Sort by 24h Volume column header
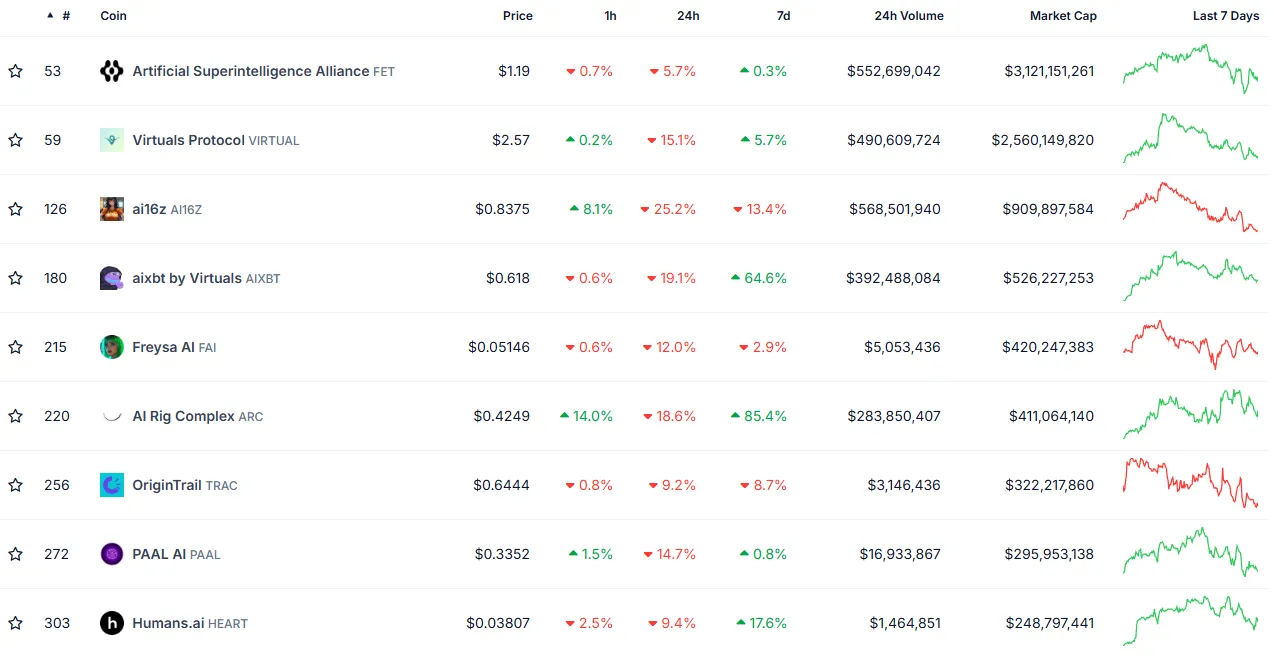This screenshot has width=1274, height=657. click(x=909, y=16)
